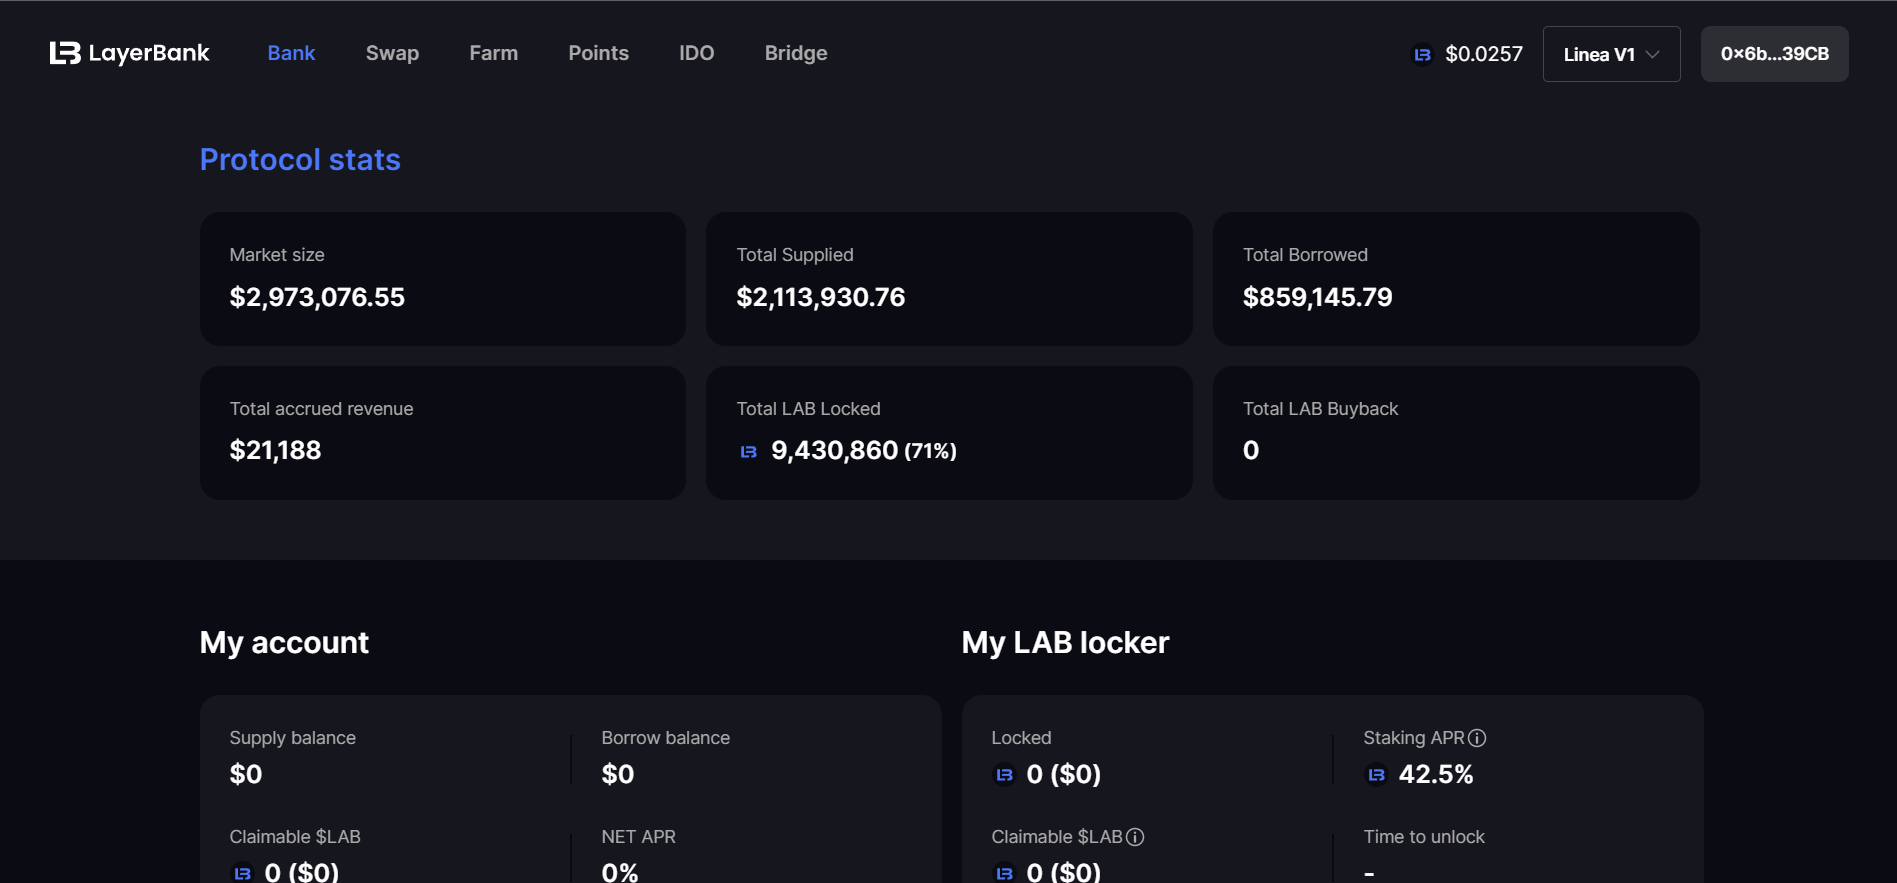Click the Market size label
This screenshot has height=883, width=1897.
[x=277, y=255]
